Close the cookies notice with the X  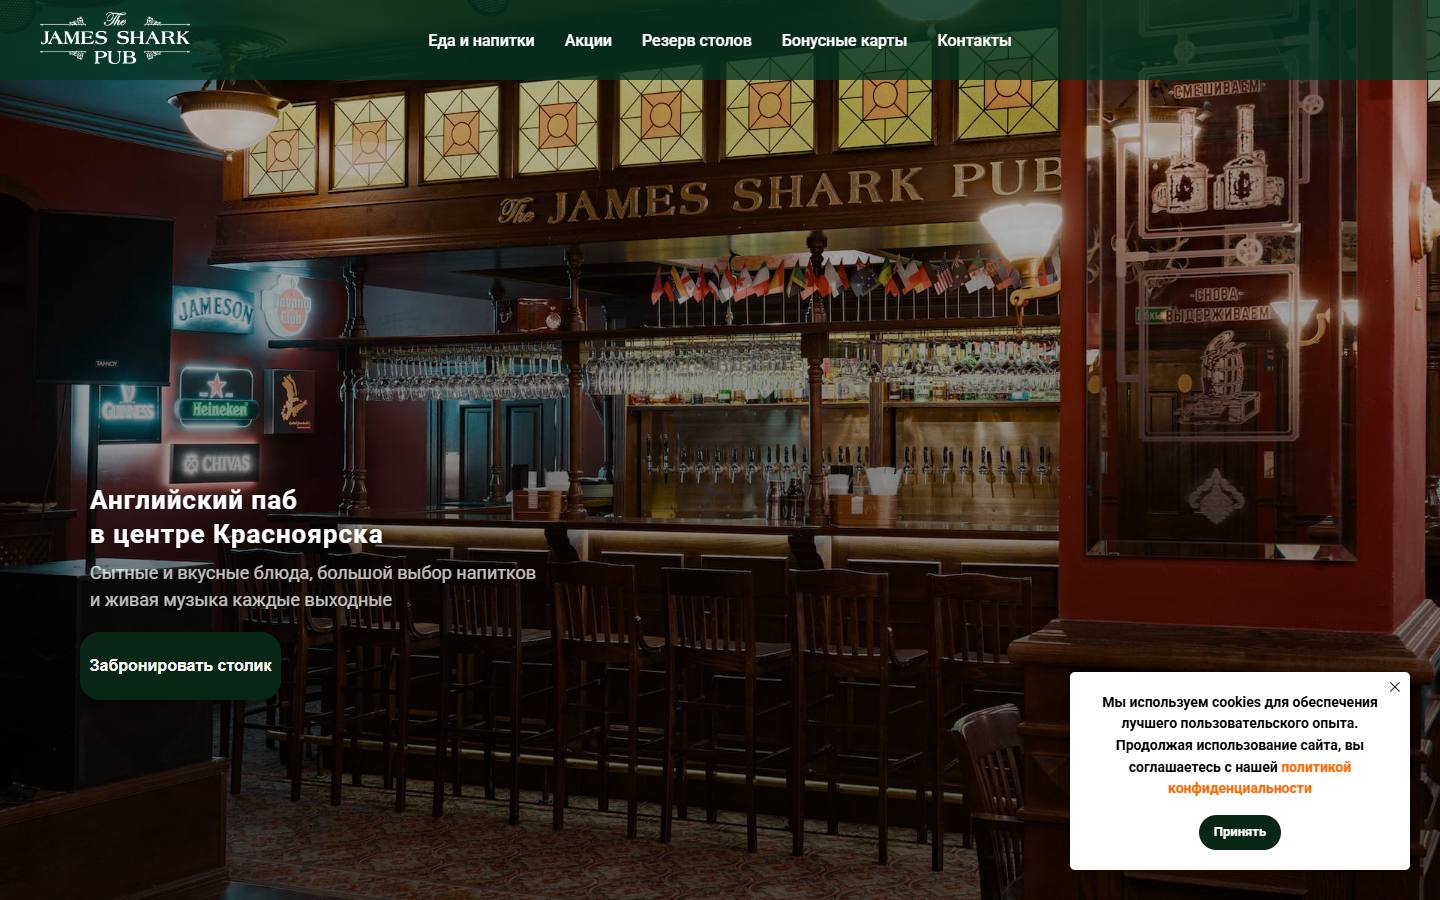click(1395, 687)
